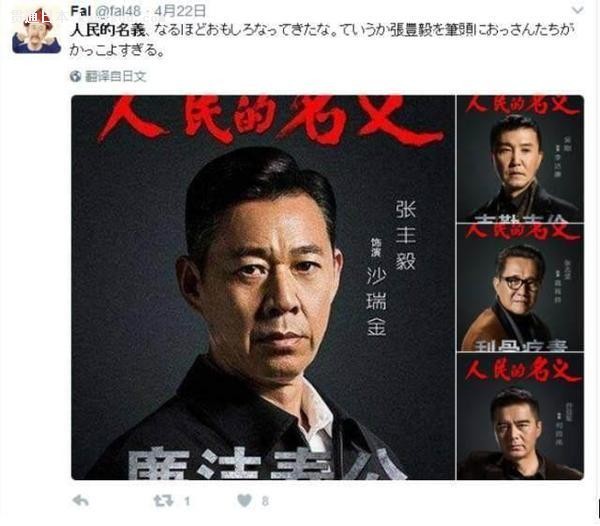The height and width of the screenshot is (526, 600).
Task: Open Fal's profile avatar picture
Action: (x=36, y=31)
